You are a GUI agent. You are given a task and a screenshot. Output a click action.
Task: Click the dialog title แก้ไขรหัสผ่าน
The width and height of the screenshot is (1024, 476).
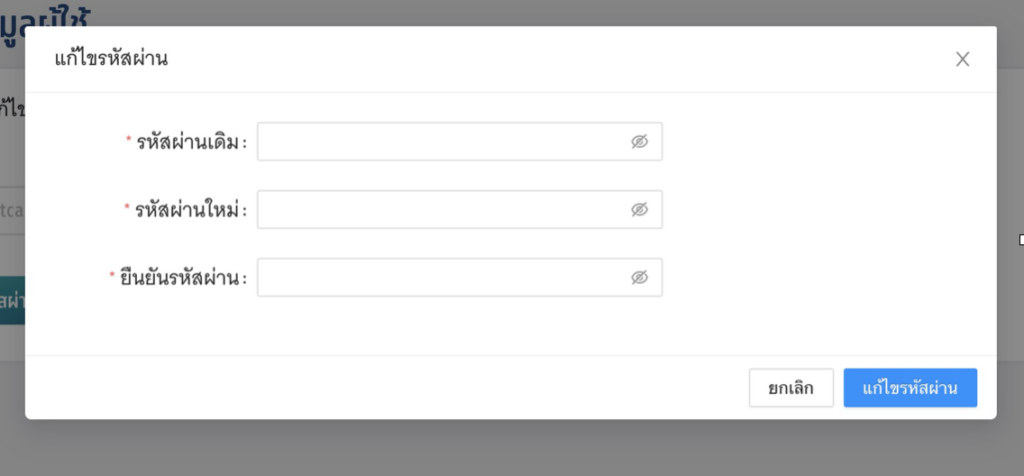[x=110, y=59]
